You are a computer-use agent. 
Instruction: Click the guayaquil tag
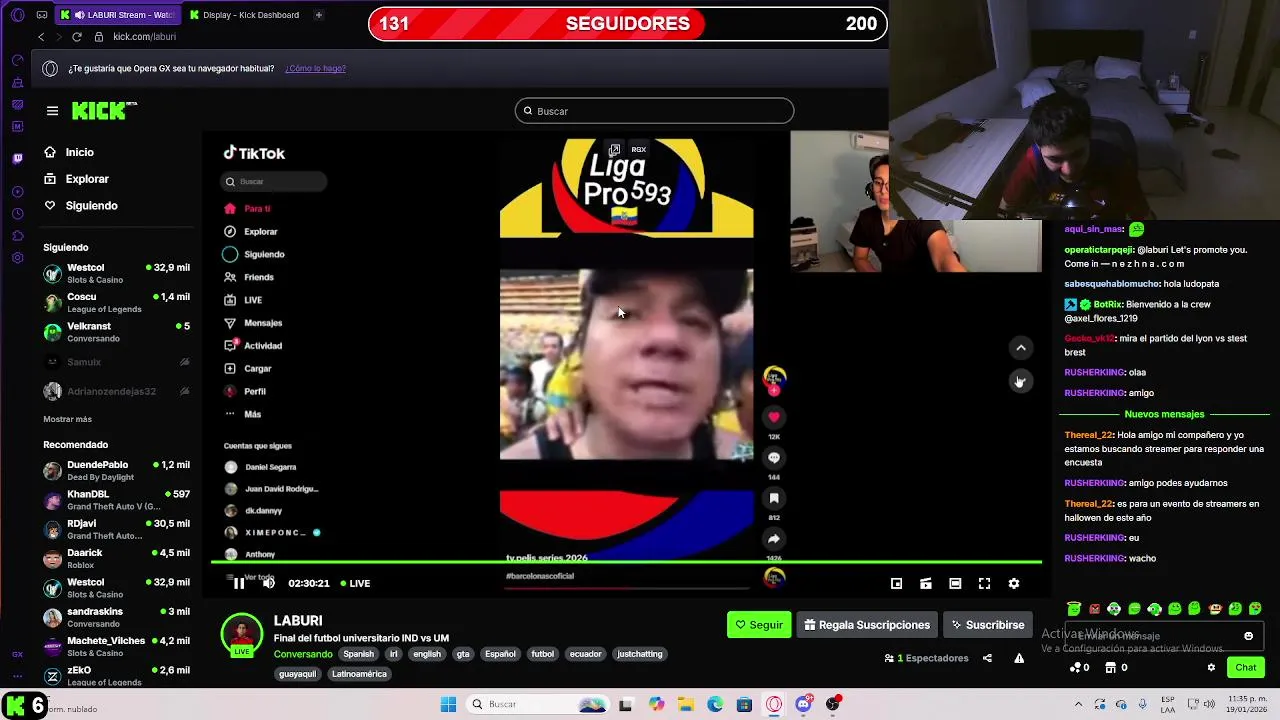tap(298, 674)
